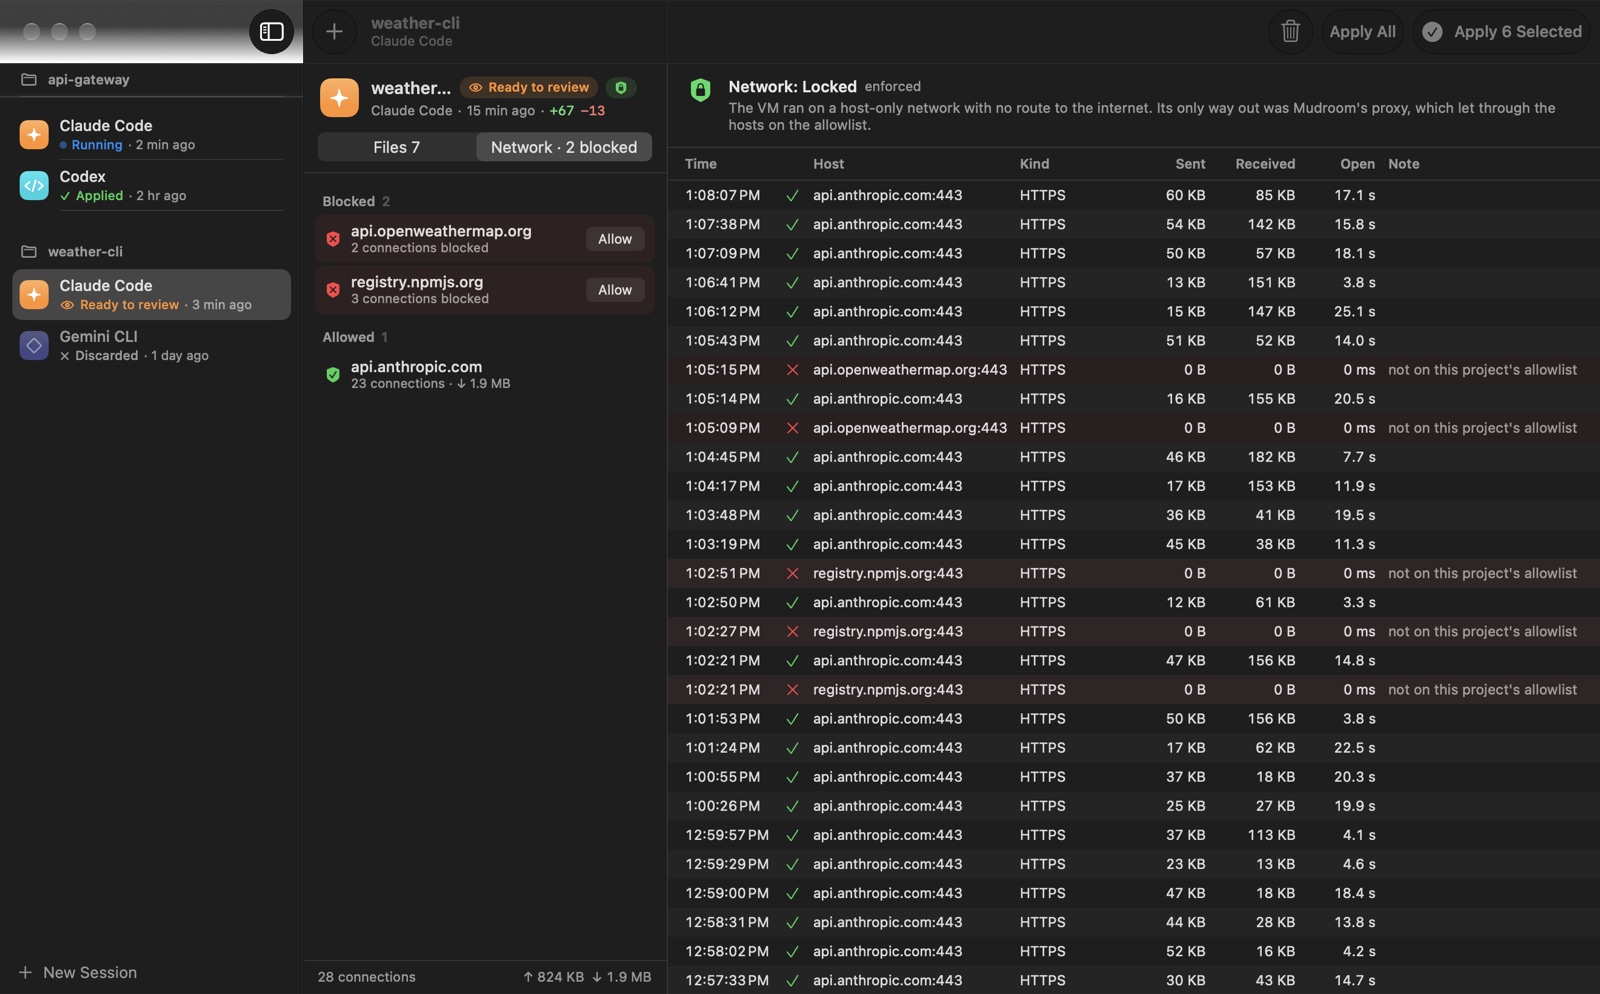Click Apply All button
Viewport: 1600px width, 994px height.
click(x=1362, y=32)
